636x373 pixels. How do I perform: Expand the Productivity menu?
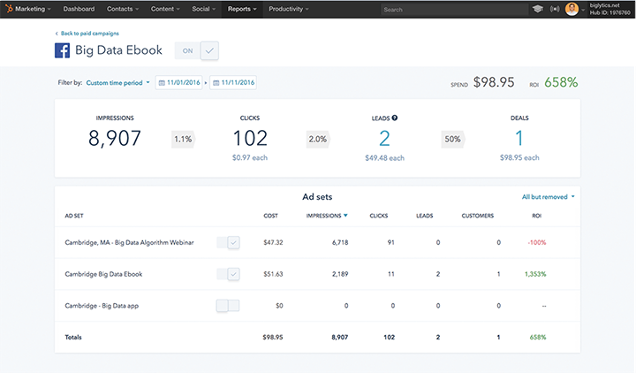288,9
